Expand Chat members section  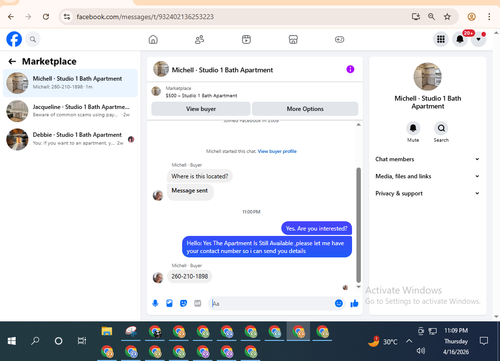tap(427, 159)
